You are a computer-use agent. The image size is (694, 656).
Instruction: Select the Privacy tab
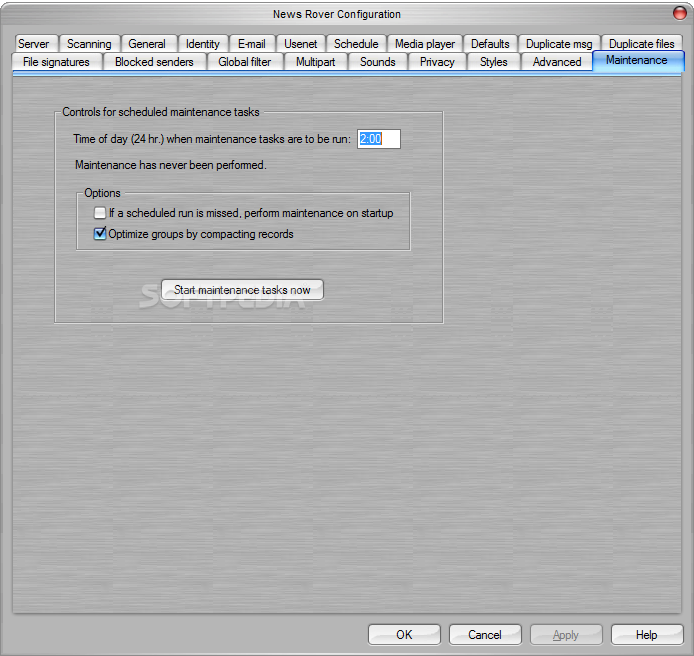click(x=437, y=62)
